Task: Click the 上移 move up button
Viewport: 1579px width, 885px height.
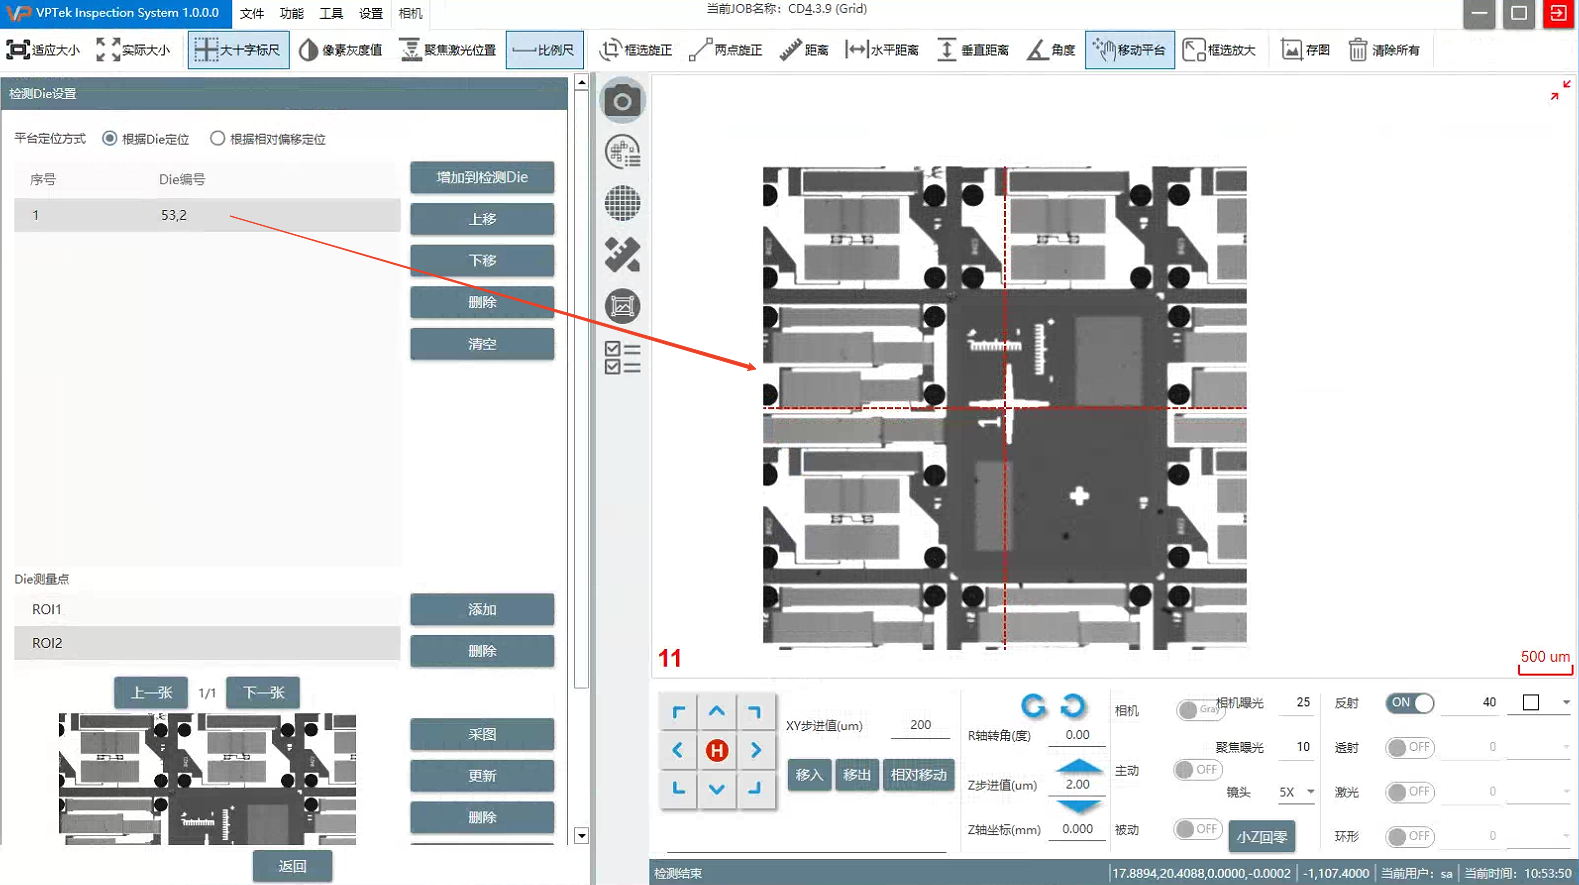Action: click(x=482, y=219)
